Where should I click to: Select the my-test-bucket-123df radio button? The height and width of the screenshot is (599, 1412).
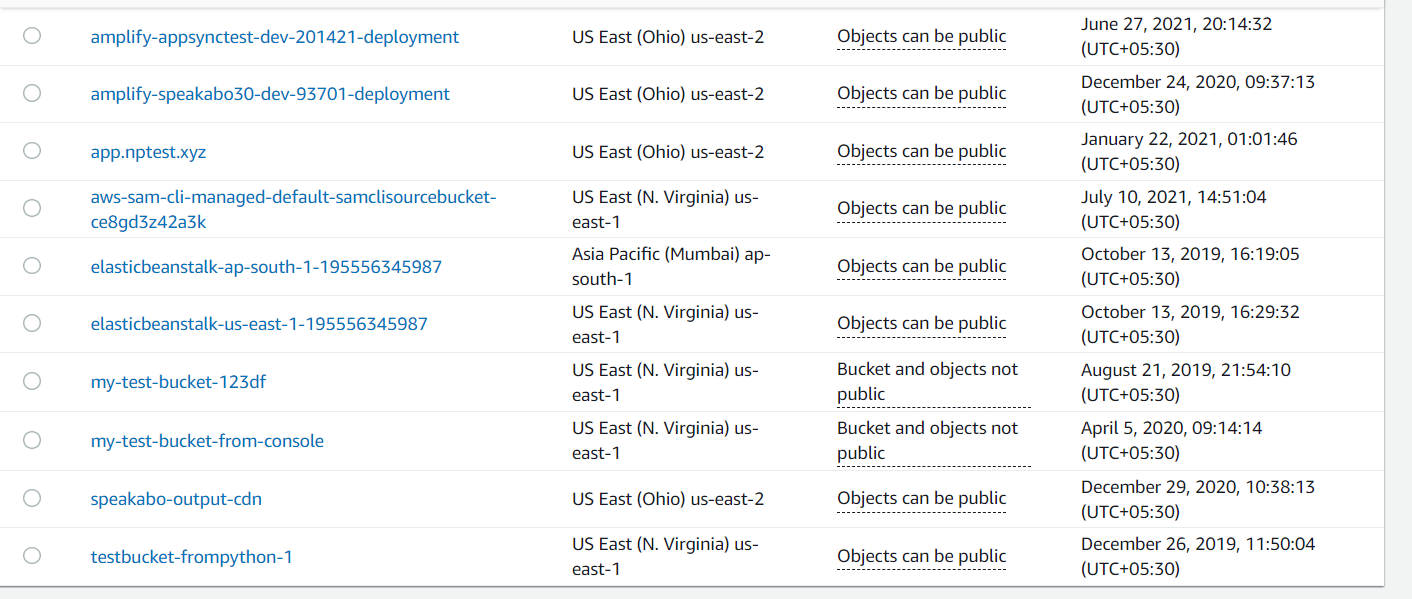click(32, 381)
